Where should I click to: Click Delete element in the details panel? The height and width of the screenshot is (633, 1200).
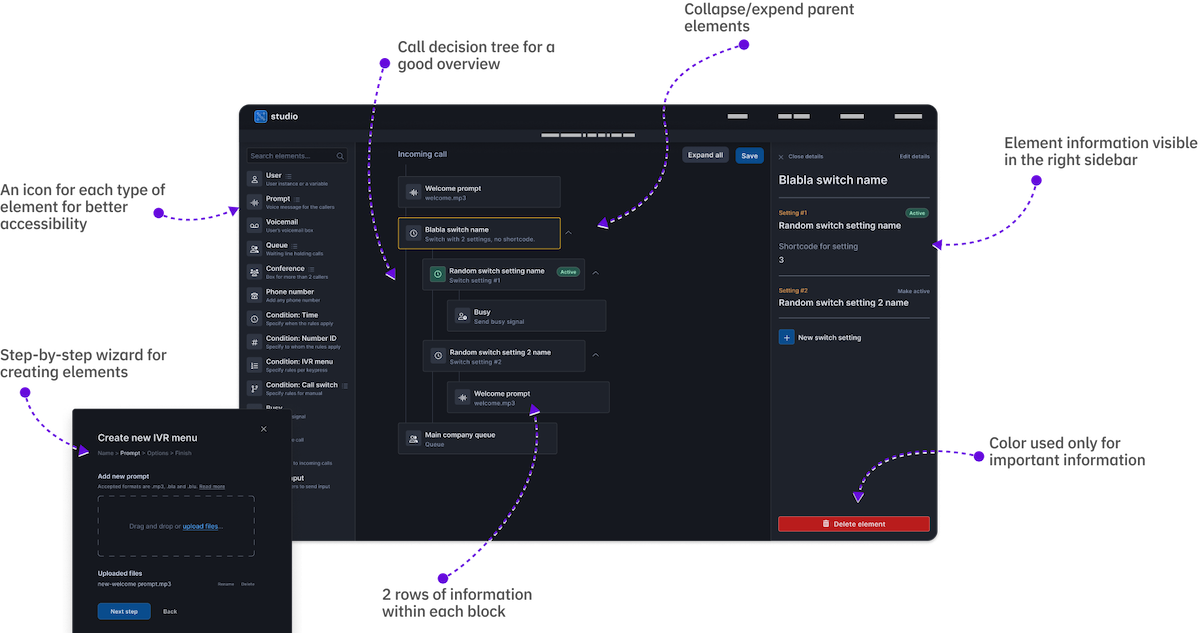853,523
